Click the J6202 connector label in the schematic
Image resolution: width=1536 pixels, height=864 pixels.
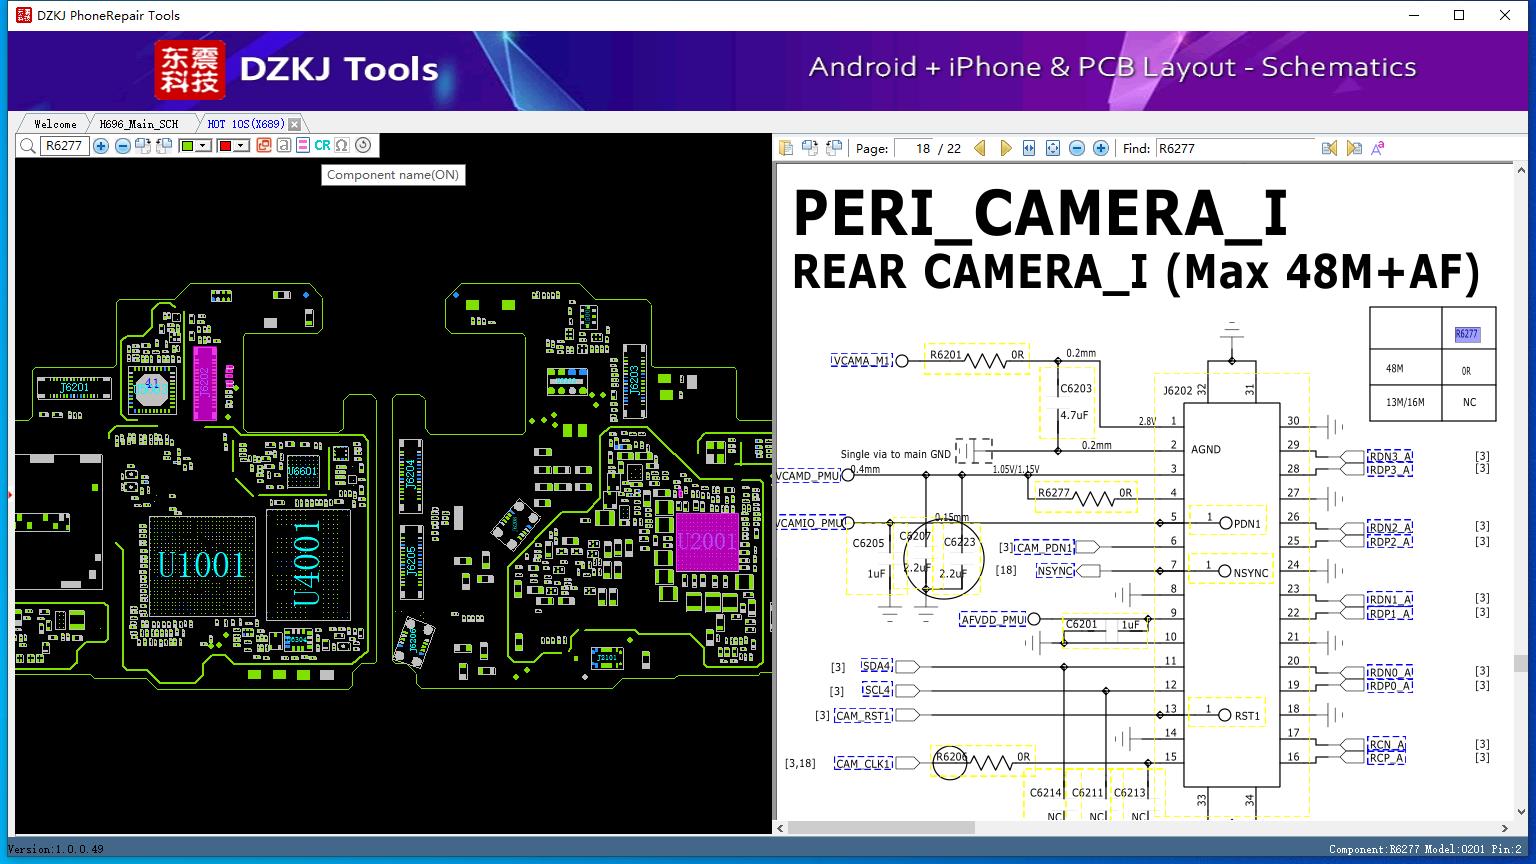coord(1178,391)
